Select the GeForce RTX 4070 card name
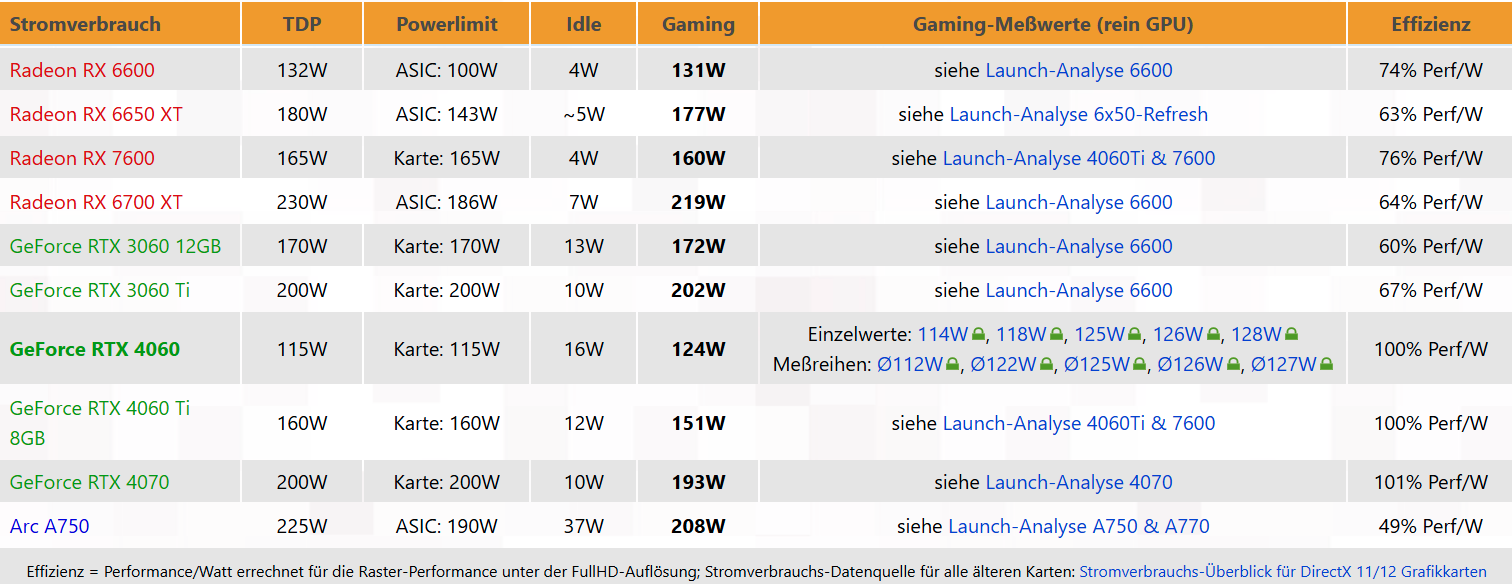This screenshot has width=1512, height=584. [x=90, y=482]
